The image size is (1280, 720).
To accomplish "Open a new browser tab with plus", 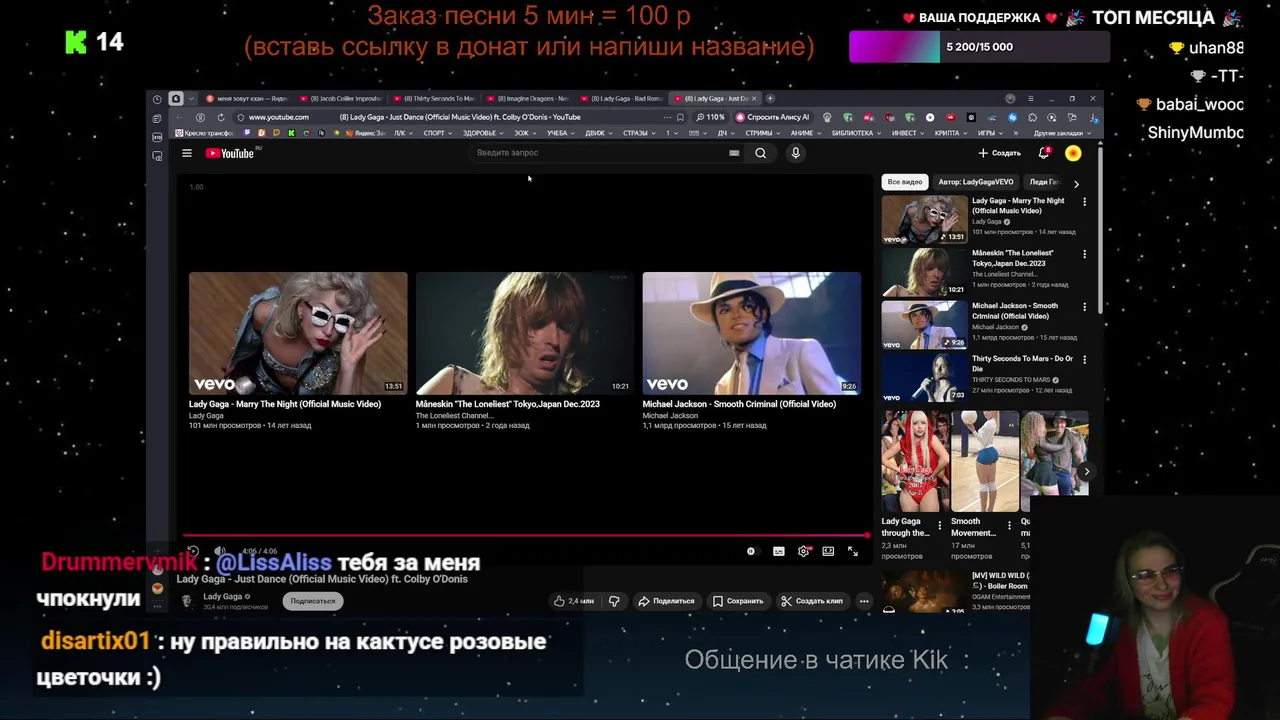I will click(x=770, y=98).
